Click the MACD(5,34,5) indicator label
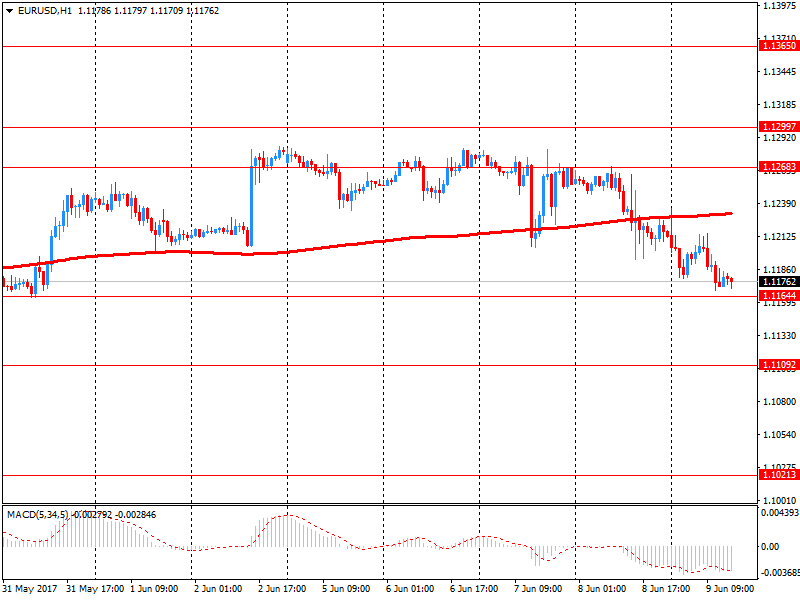This screenshot has height=600, width=800. (38, 515)
